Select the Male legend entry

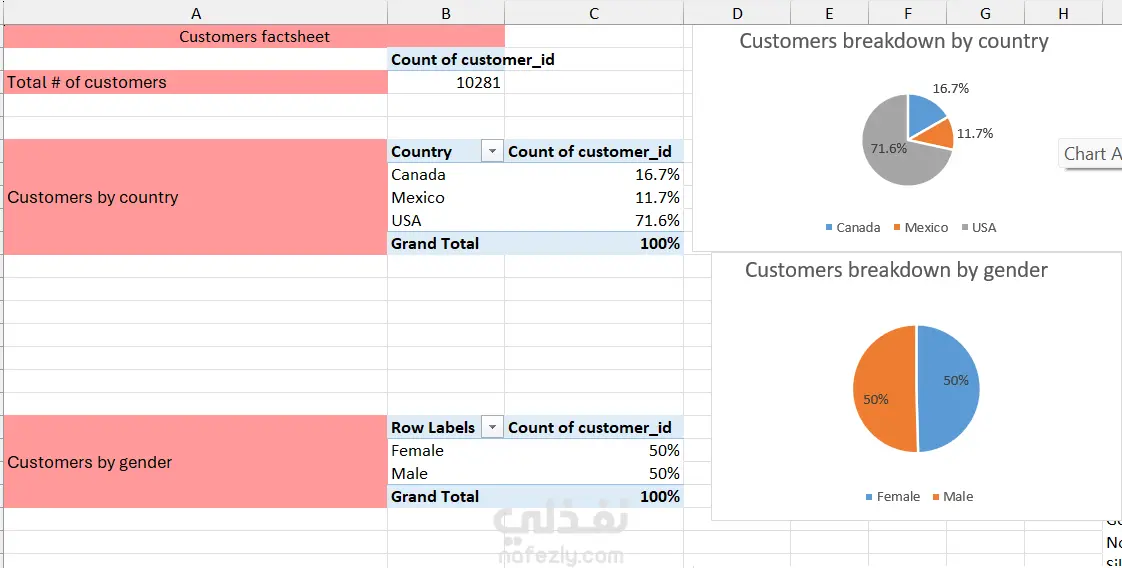tap(951, 497)
